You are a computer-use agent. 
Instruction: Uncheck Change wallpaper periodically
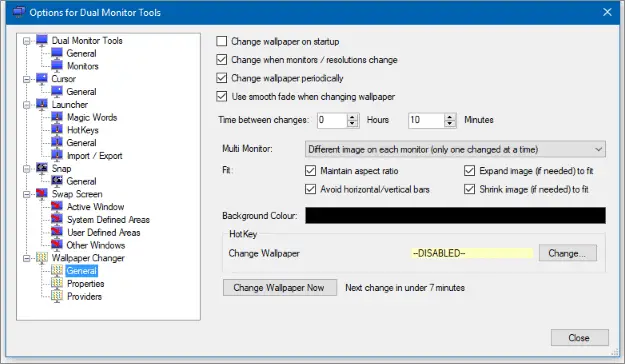222,78
